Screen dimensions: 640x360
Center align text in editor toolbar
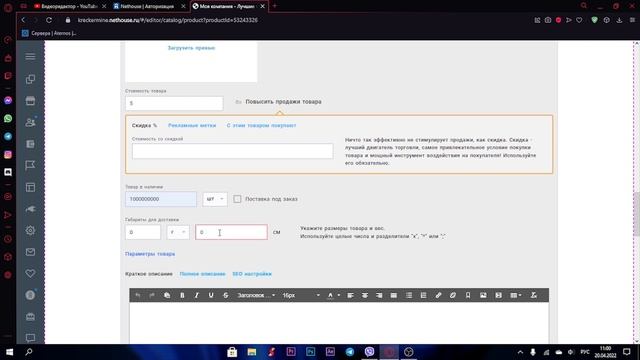364,295
